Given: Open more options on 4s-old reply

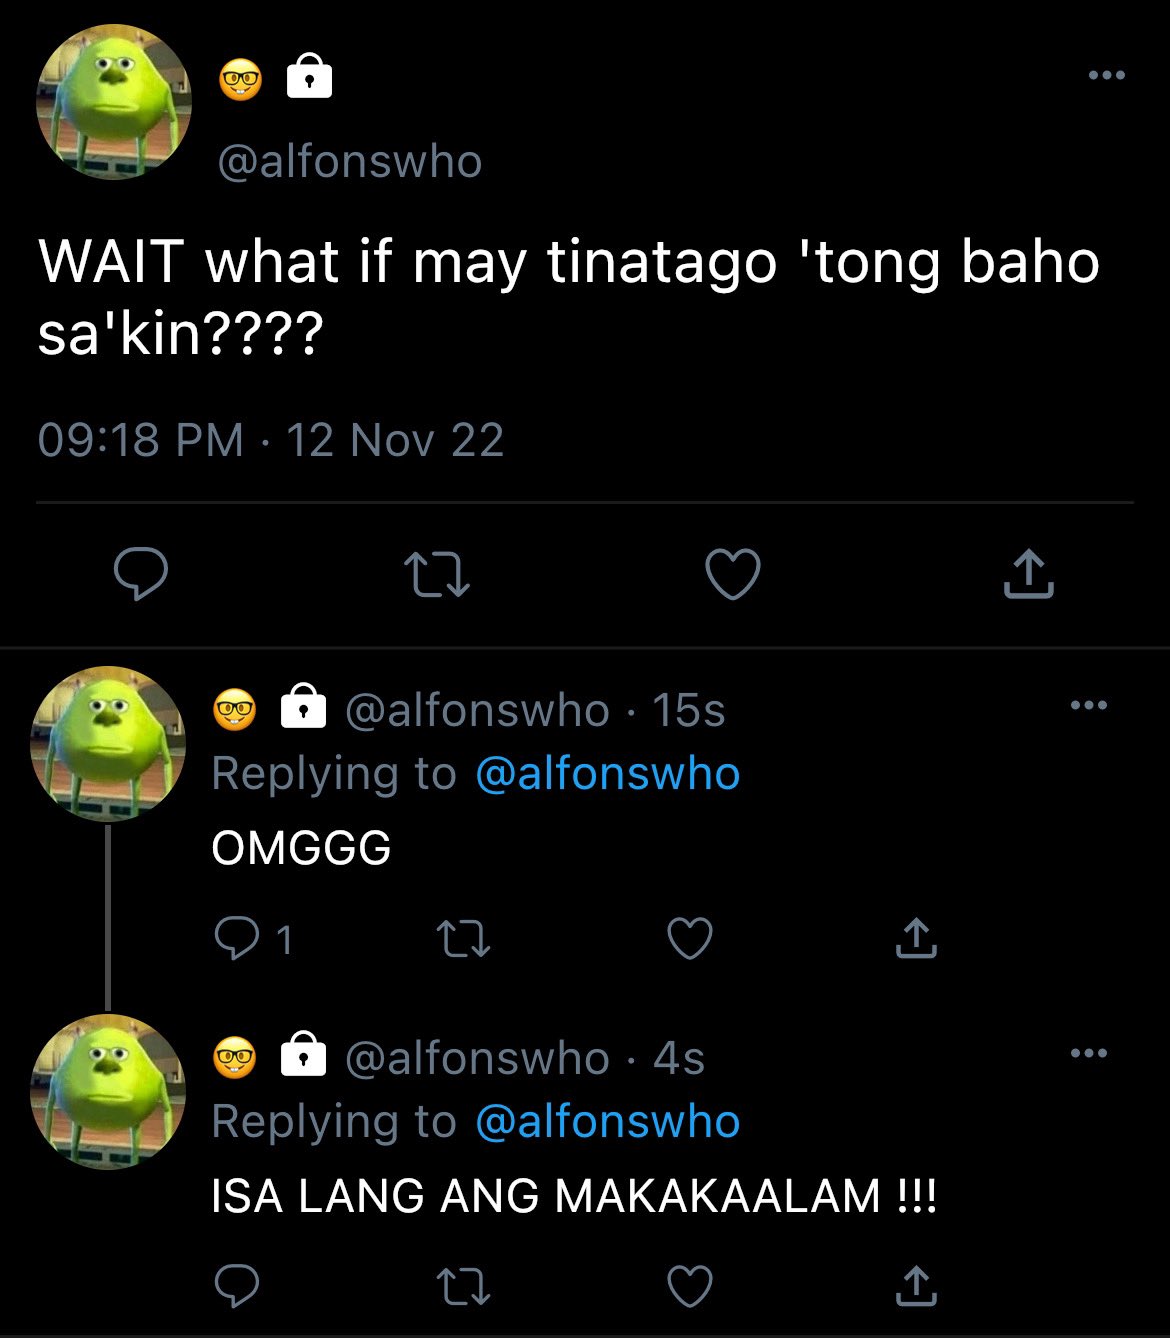Looking at the screenshot, I should (1089, 1053).
